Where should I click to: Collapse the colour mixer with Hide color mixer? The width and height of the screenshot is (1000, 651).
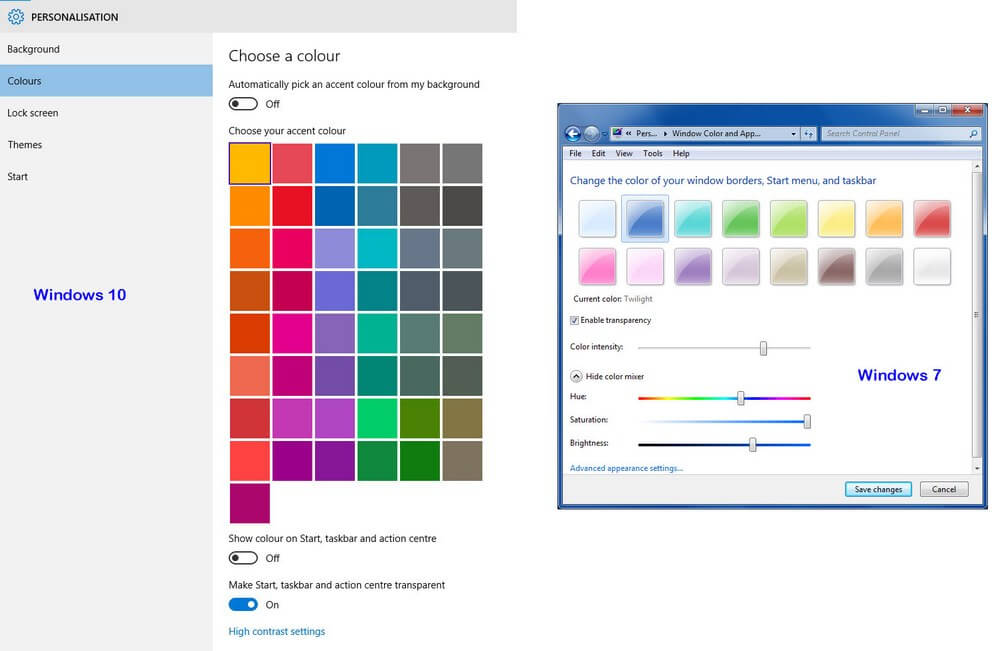click(576, 376)
